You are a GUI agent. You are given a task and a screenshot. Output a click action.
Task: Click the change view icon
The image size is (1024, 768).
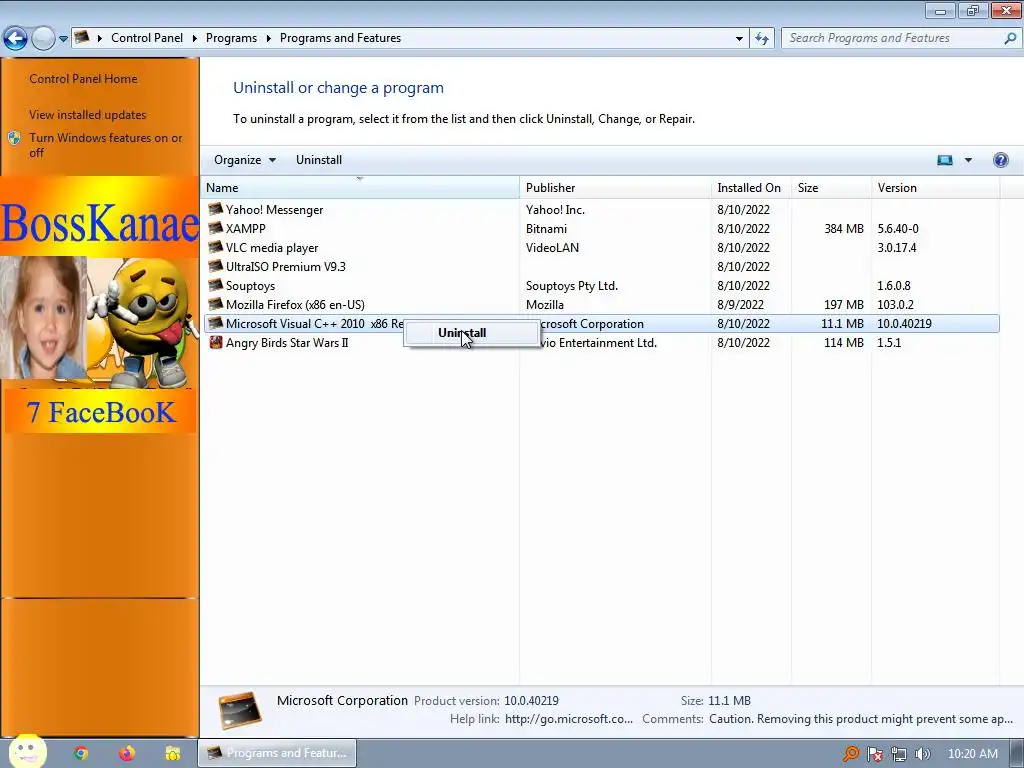pos(944,160)
